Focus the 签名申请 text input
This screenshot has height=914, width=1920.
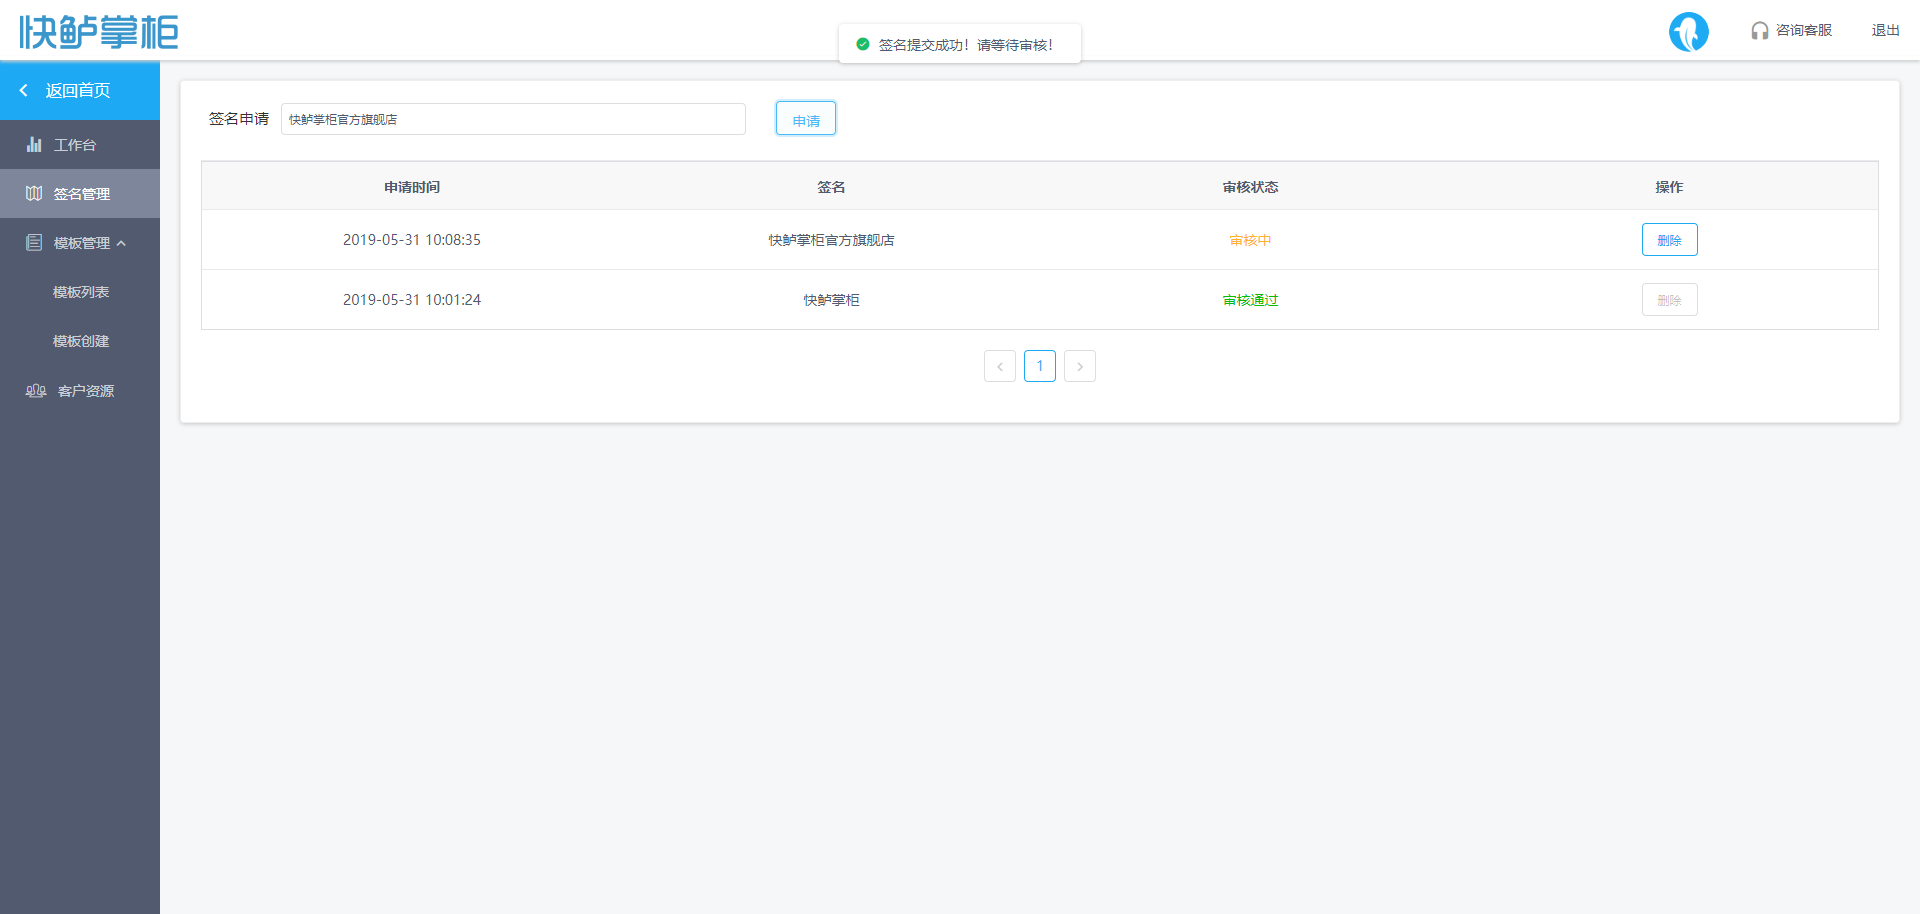[x=512, y=119]
